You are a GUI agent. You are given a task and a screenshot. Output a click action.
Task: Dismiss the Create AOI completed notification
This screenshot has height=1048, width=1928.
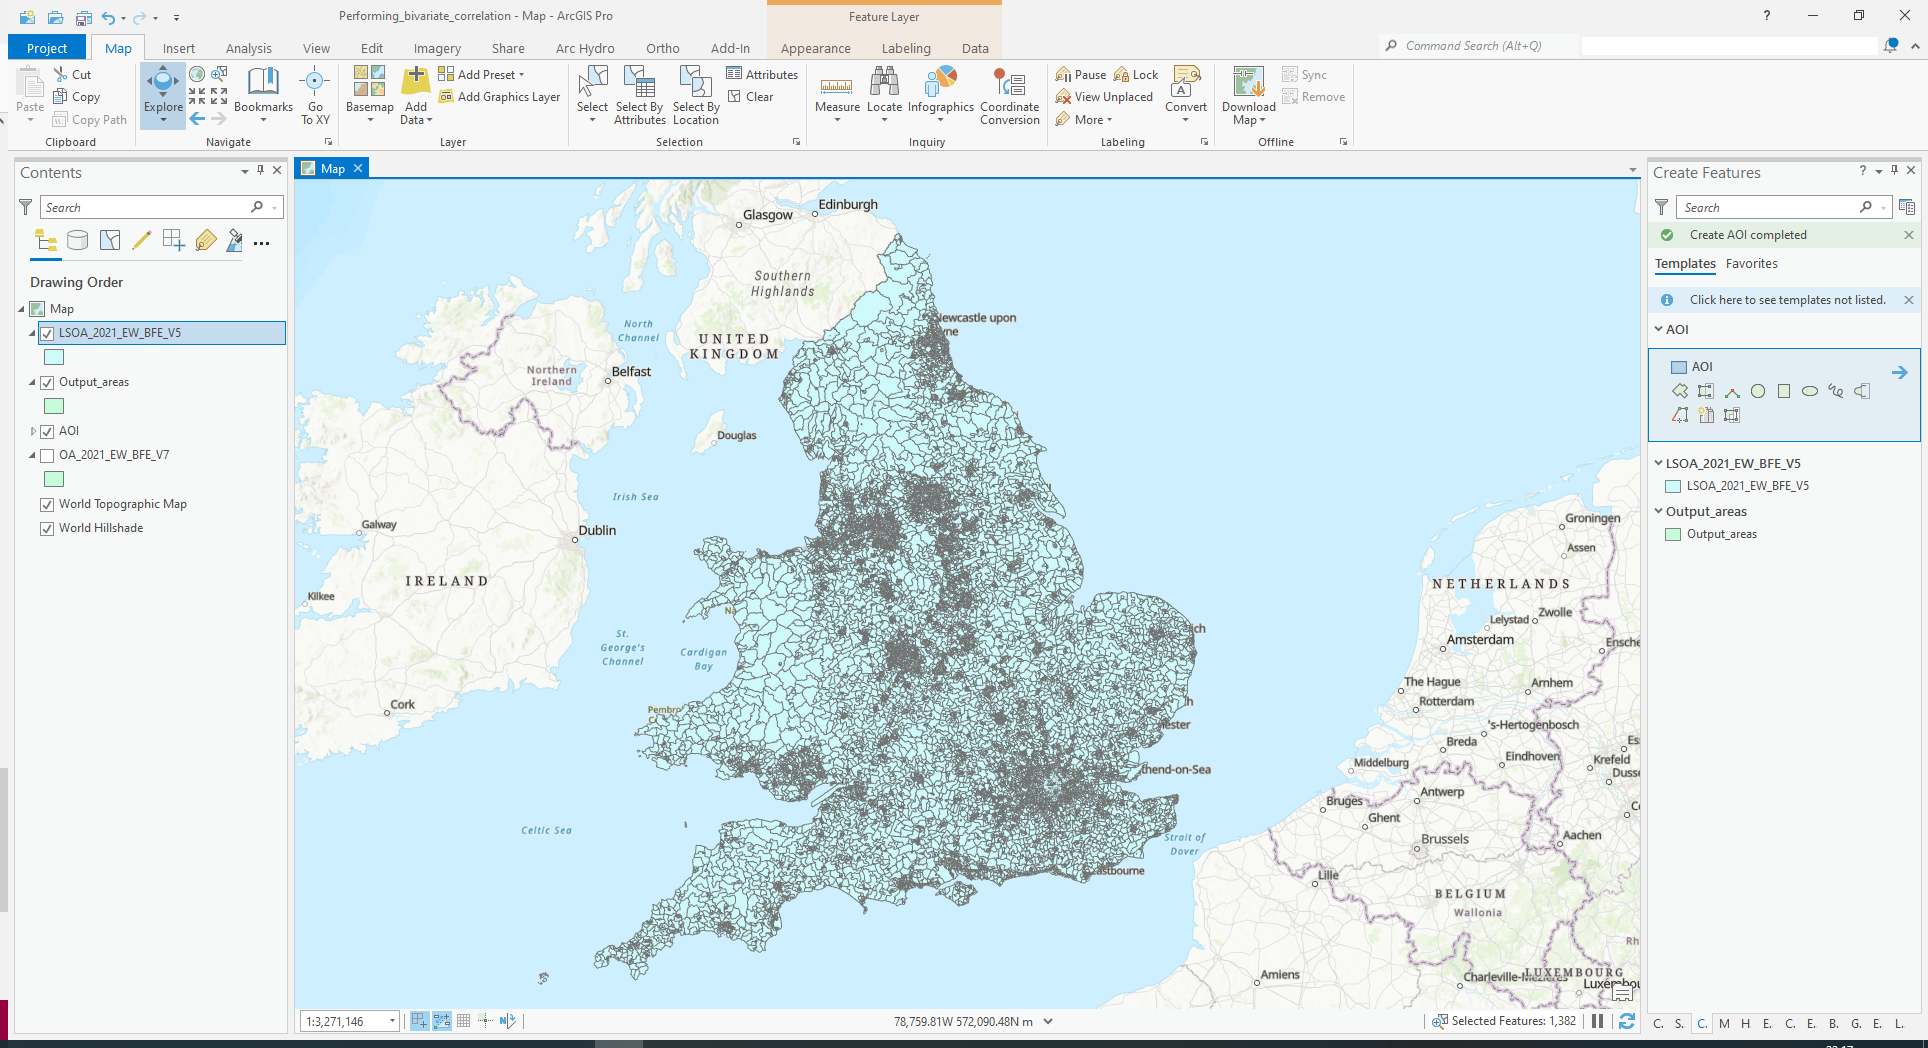coord(1909,234)
